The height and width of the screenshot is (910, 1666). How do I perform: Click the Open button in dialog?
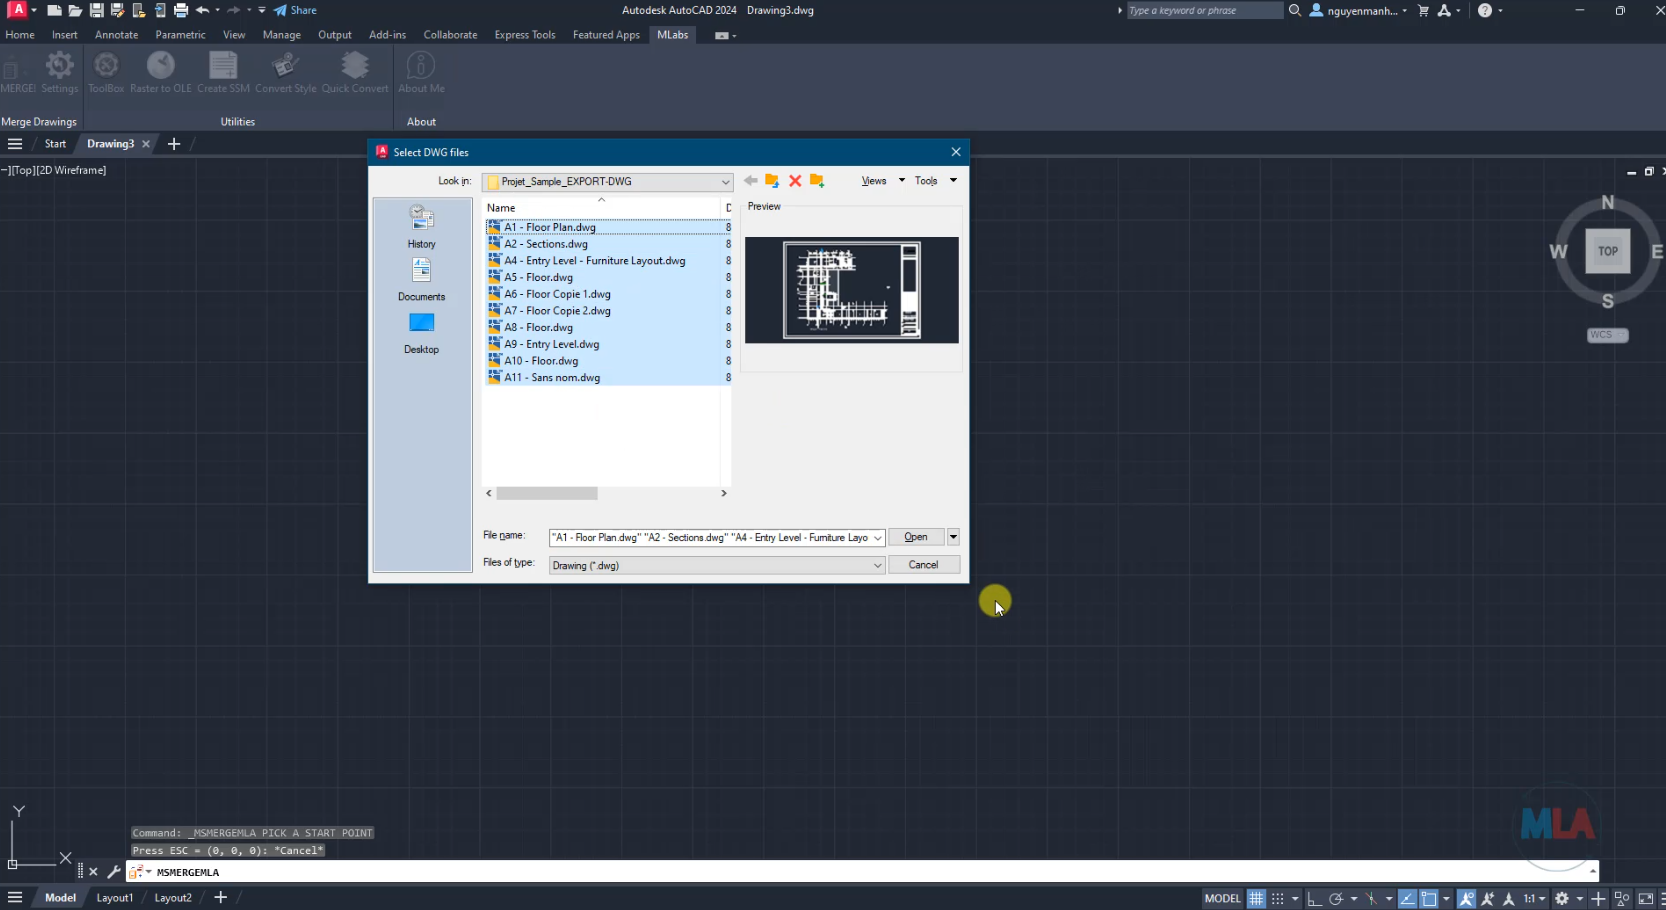(916, 537)
